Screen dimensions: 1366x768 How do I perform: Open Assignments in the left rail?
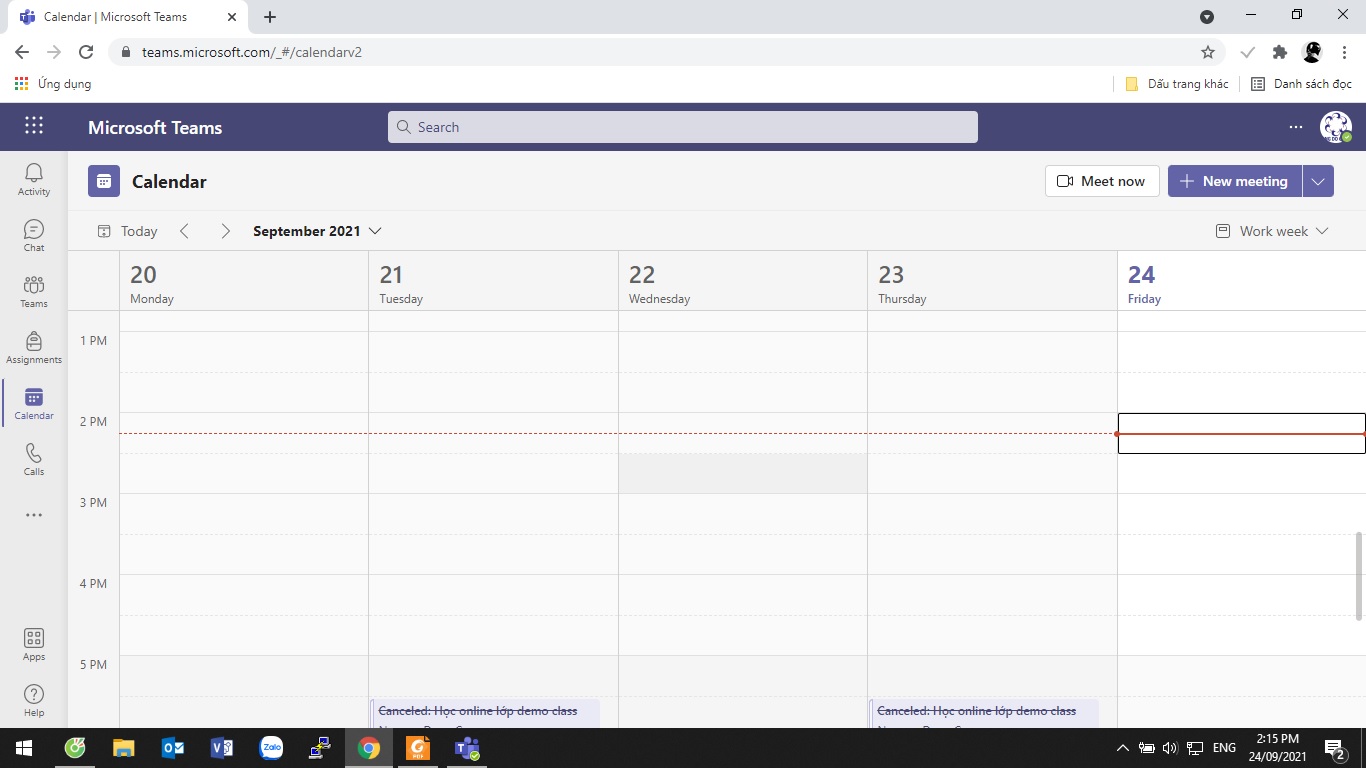pos(34,347)
